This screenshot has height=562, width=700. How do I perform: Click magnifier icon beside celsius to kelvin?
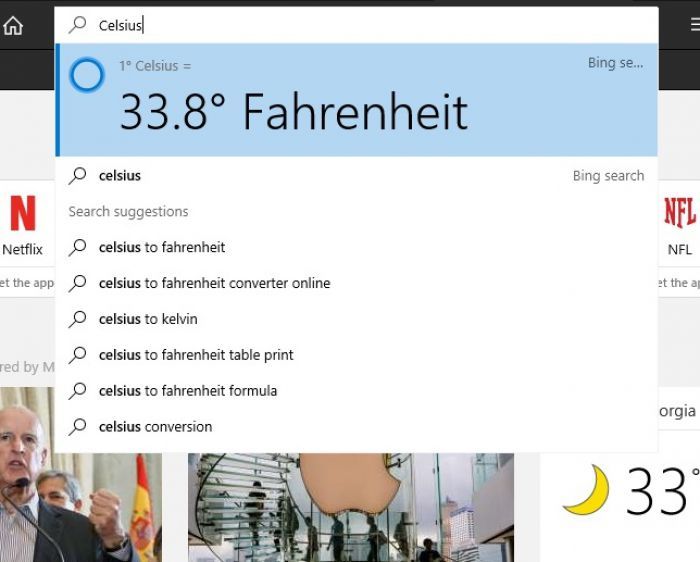pyautogui.click(x=78, y=319)
